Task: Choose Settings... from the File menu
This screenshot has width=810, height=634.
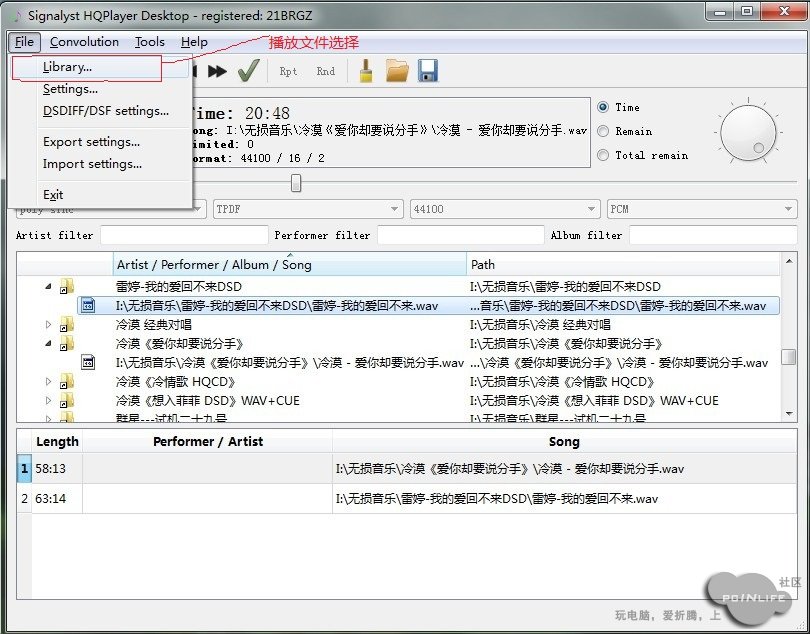Action: coord(100,89)
